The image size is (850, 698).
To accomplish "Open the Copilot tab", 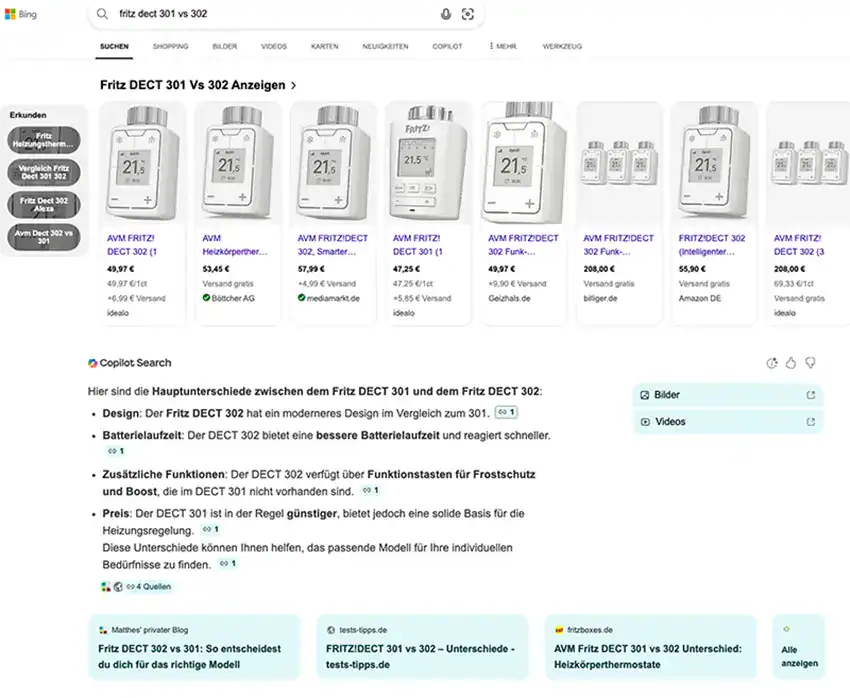I will 447,47.
